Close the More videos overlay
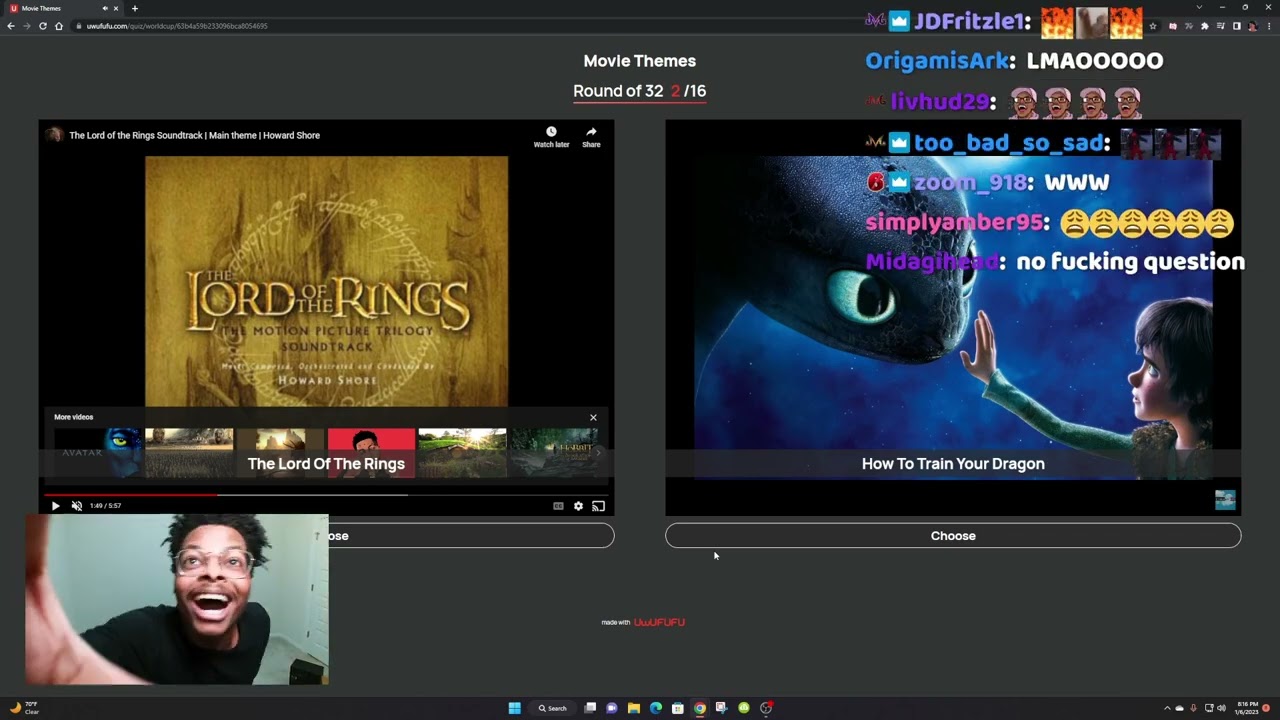The height and width of the screenshot is (720, 1280). click(x=593, y=417)
